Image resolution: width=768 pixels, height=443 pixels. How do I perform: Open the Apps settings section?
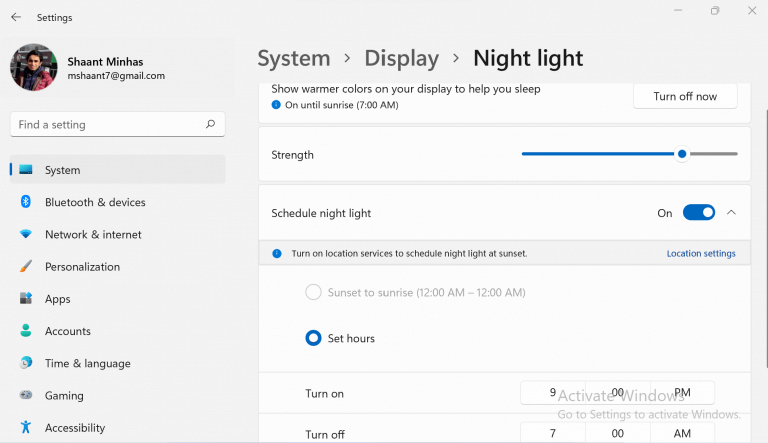point(57,299)
